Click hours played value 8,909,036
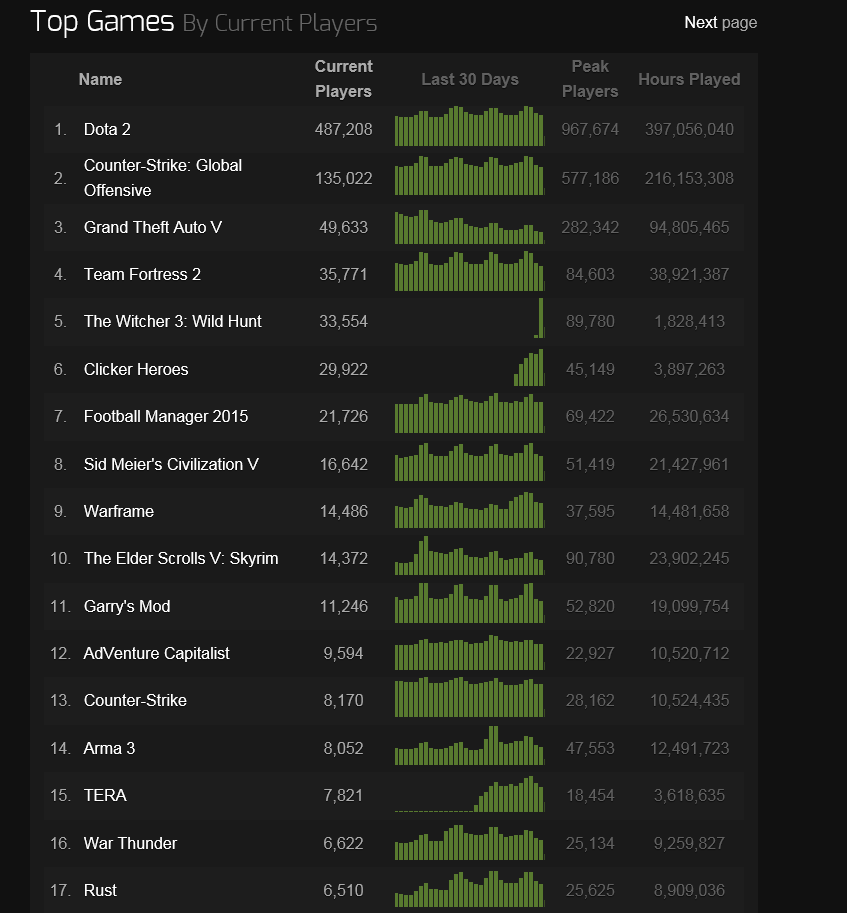The image size is (847, 913). 689,890
